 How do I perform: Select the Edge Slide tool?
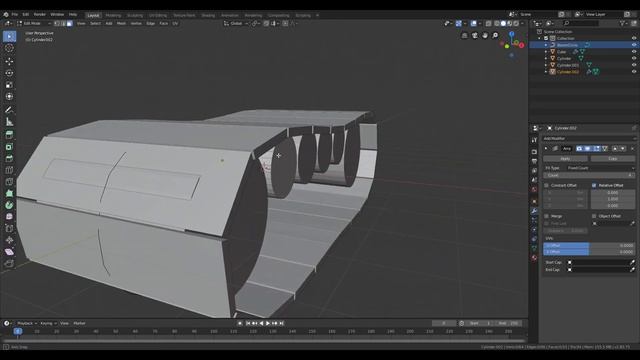click(9, 229)
